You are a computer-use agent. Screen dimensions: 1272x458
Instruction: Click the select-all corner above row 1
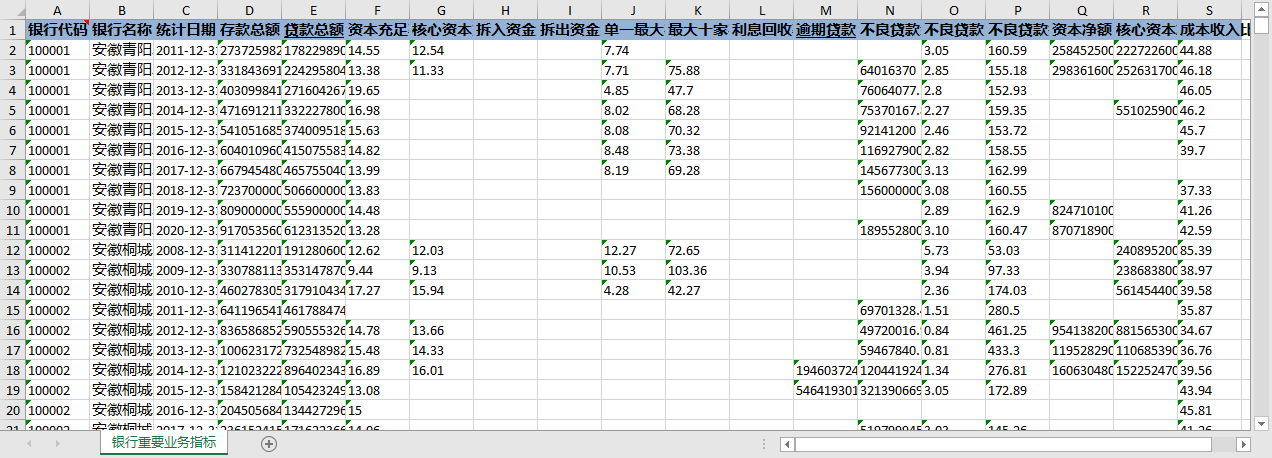(x=12, y=9)
